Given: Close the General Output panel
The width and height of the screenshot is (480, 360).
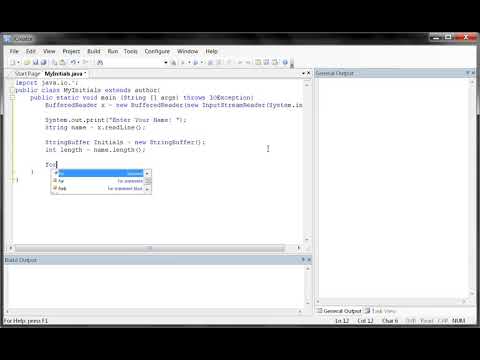Looking at the screenshot, I should pos(473,73).
